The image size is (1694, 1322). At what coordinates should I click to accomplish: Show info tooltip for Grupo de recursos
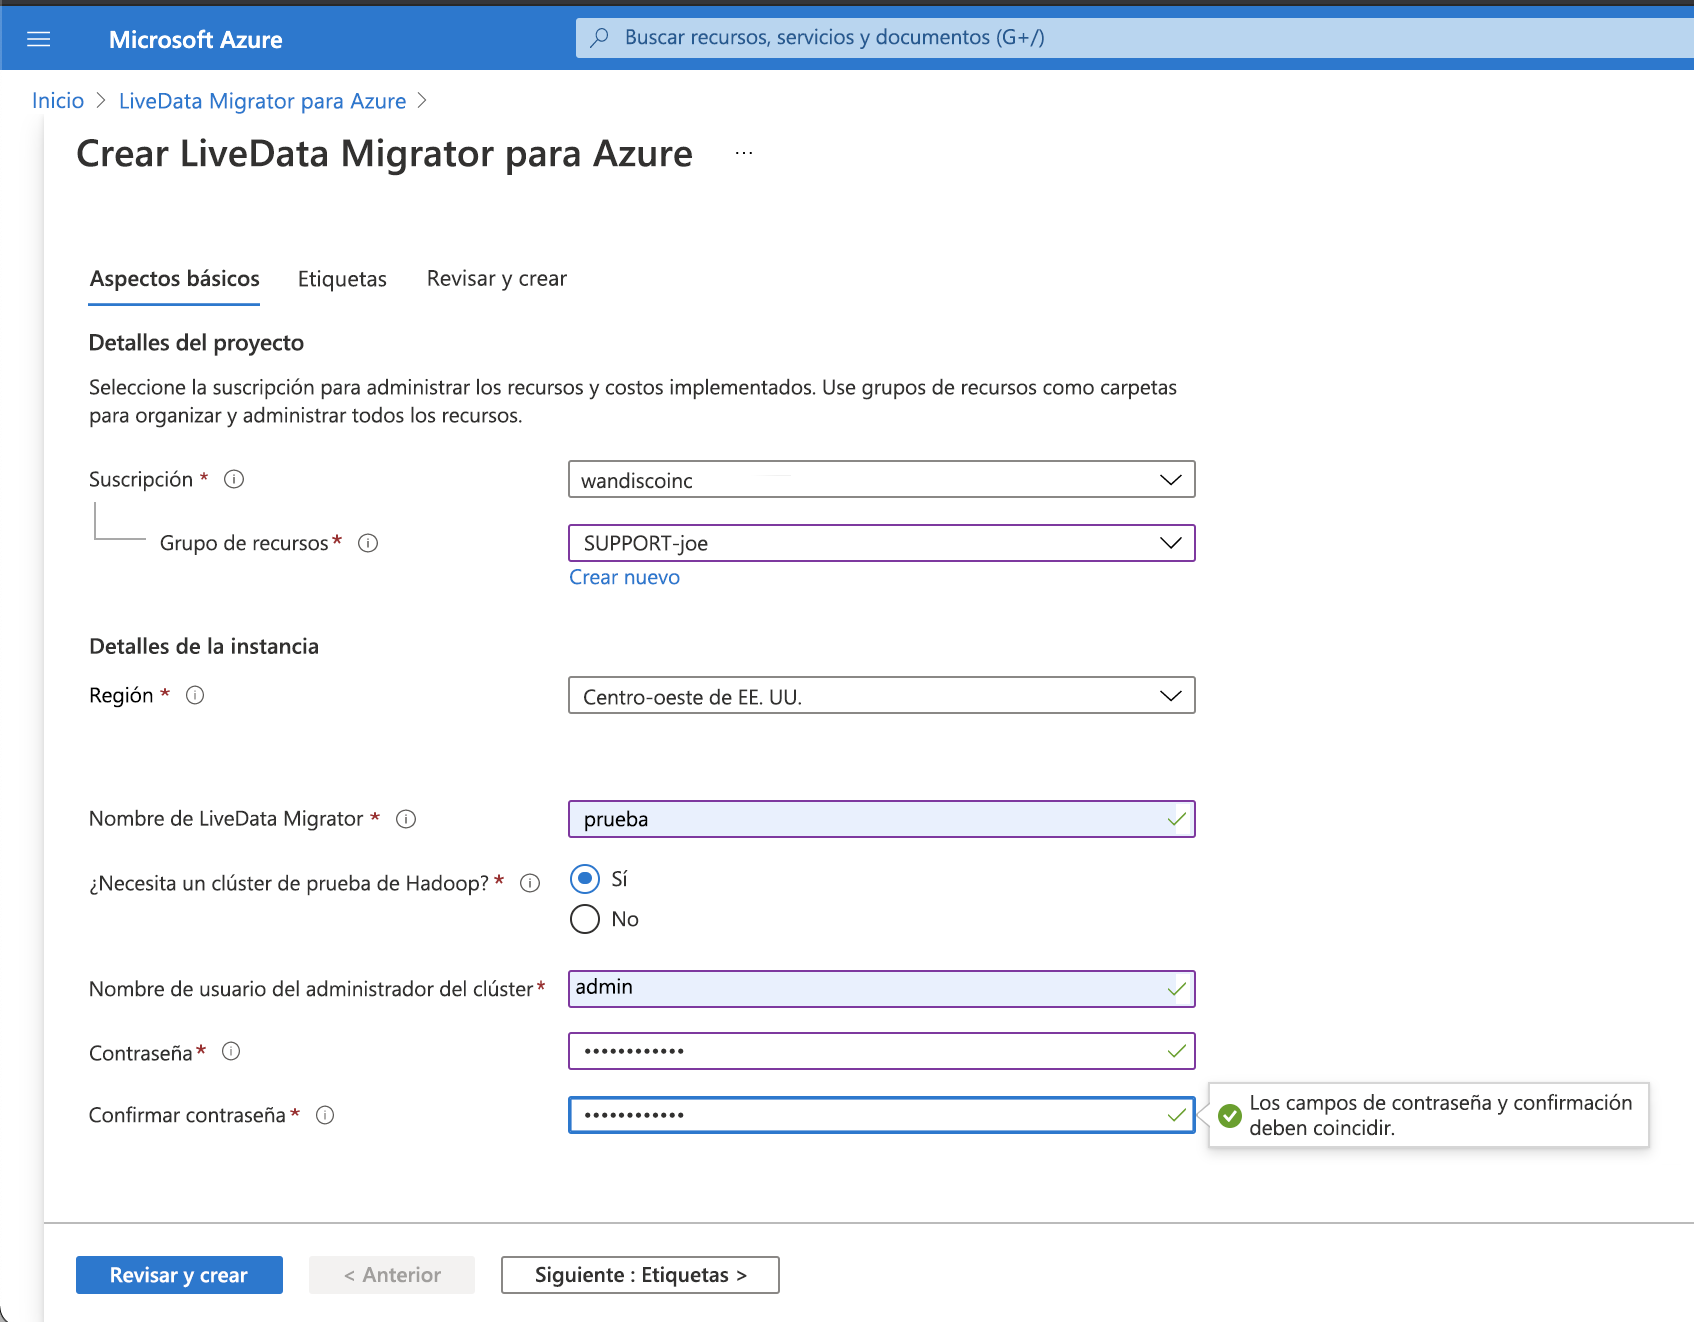(368, 543)
